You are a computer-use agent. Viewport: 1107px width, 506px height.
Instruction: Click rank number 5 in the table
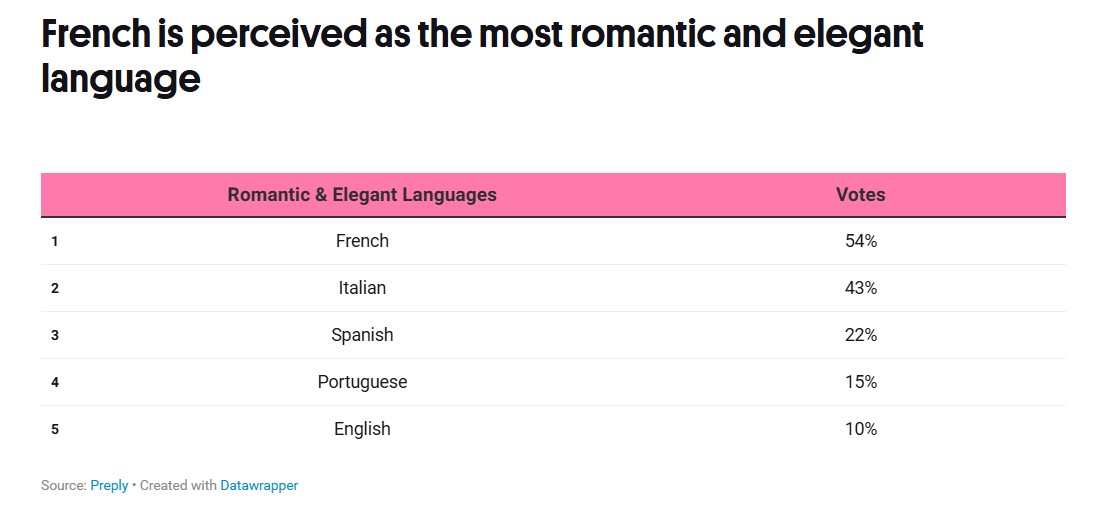(55, 429)
